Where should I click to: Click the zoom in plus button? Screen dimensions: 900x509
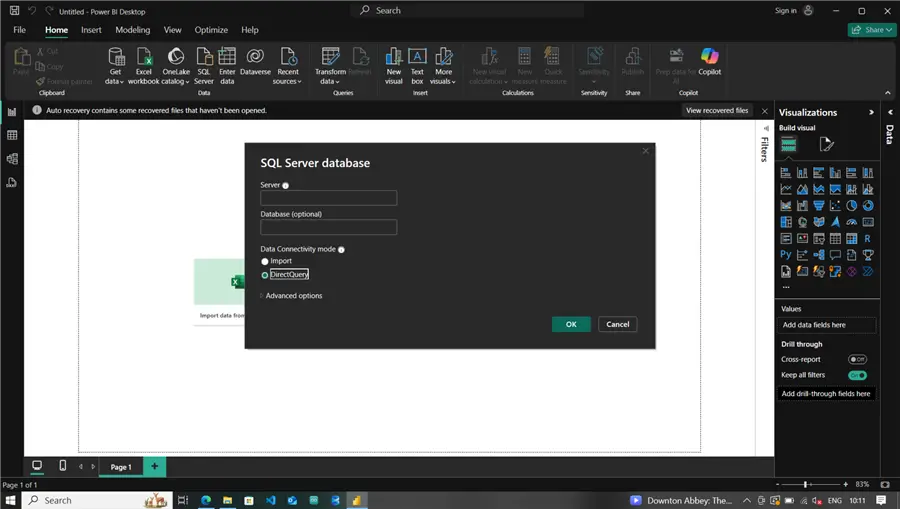tap(845, 485)
